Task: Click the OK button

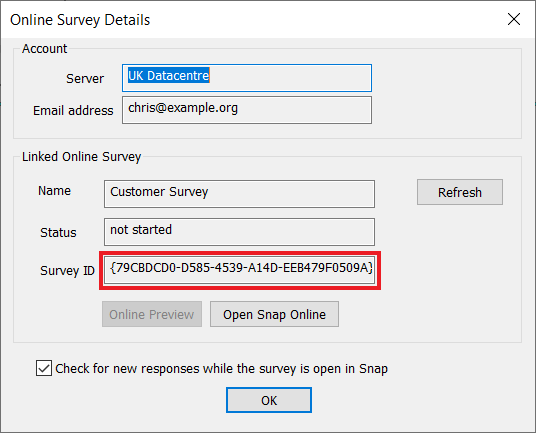Action: point(269,400)
